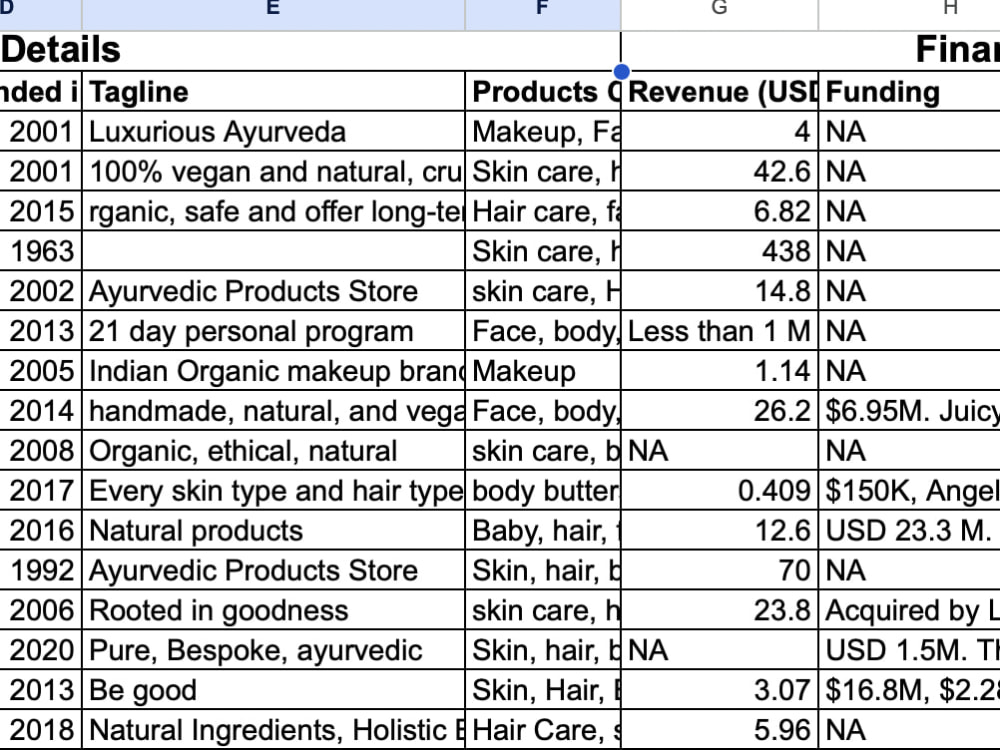Select products cell reading Makeup only

(x=543, y=371)
